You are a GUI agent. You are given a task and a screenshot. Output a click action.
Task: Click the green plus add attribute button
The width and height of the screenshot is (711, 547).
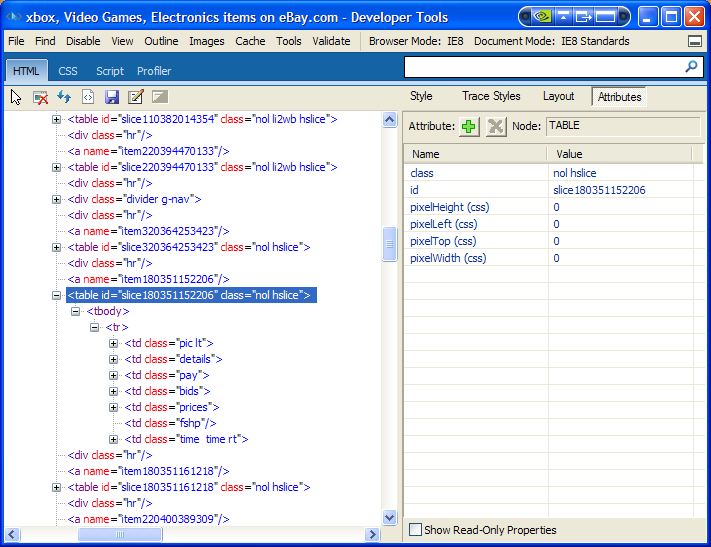tap(469, 126)
